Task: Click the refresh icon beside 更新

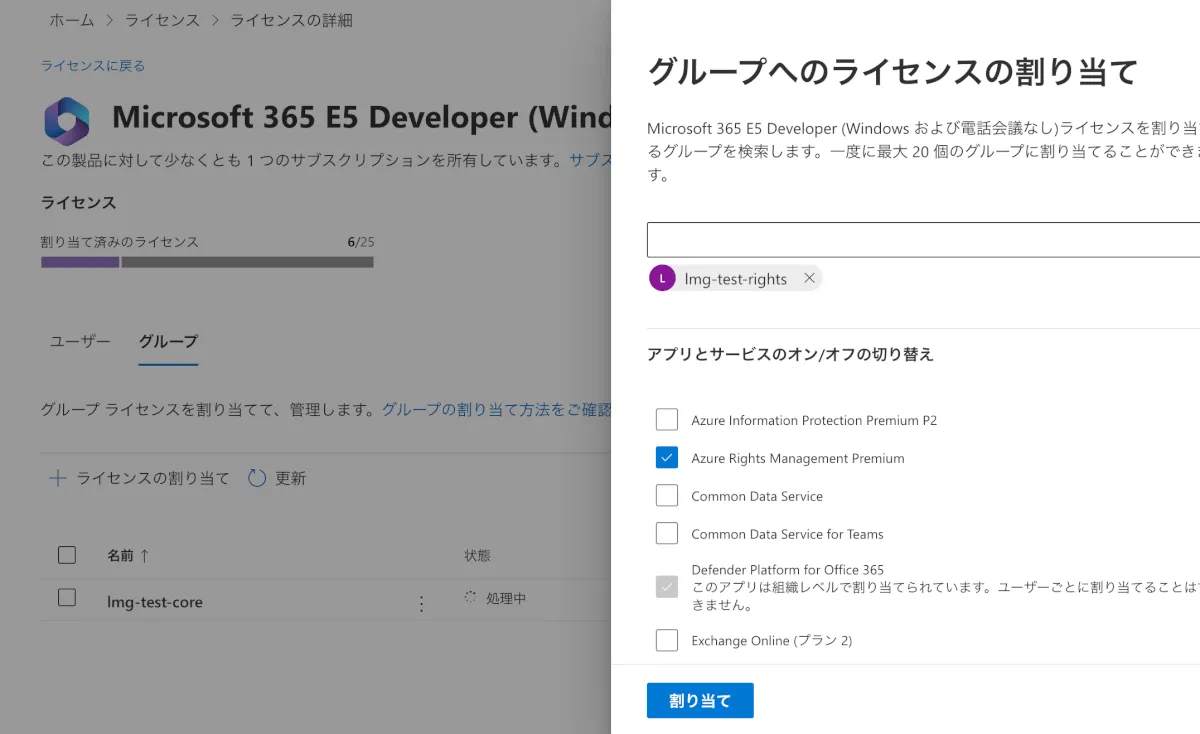Action: [257, 478]
